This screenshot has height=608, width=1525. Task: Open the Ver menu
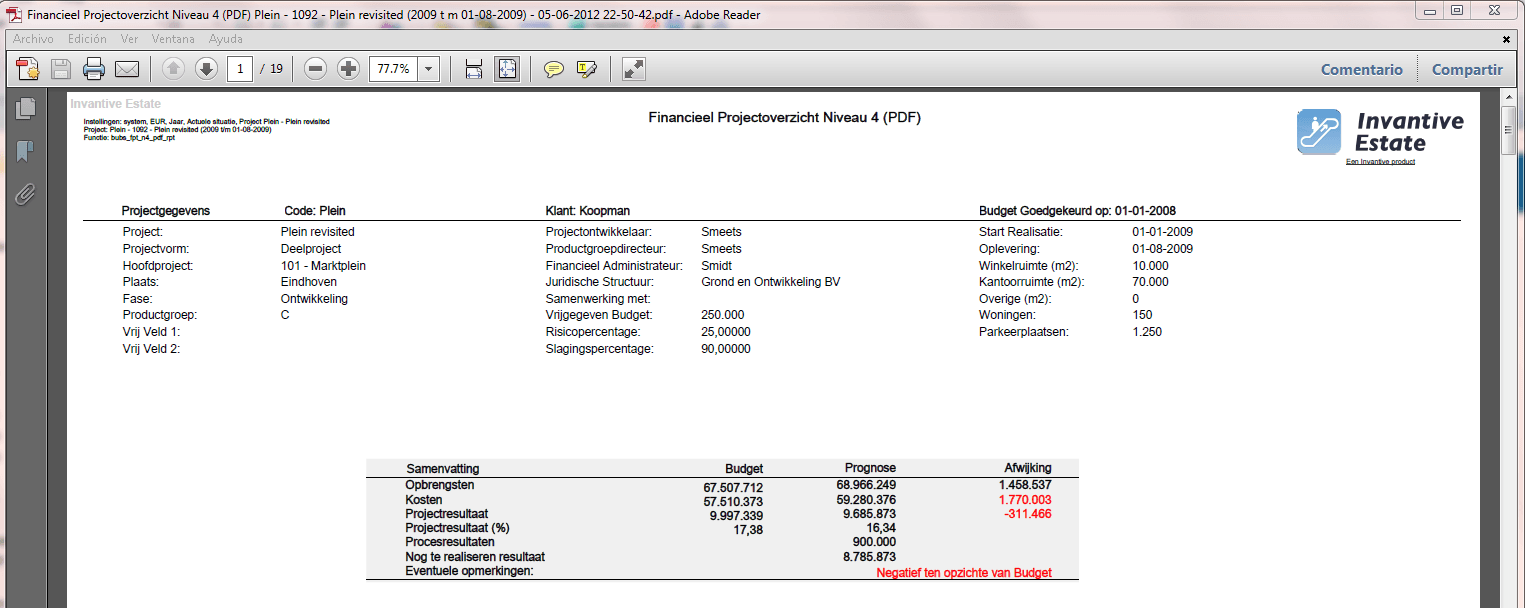(128, 38)
